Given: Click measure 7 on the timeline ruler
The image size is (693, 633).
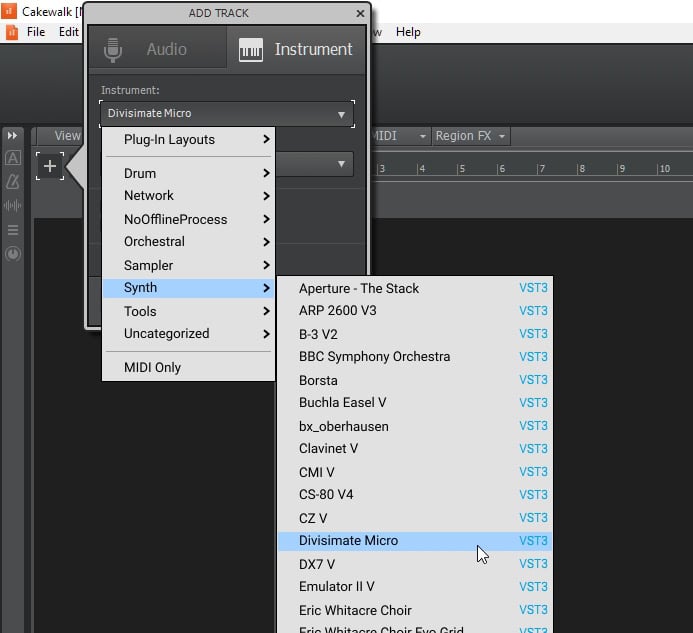Looking at the screenshot, I should pyautogui.click(x=541, y=169).
